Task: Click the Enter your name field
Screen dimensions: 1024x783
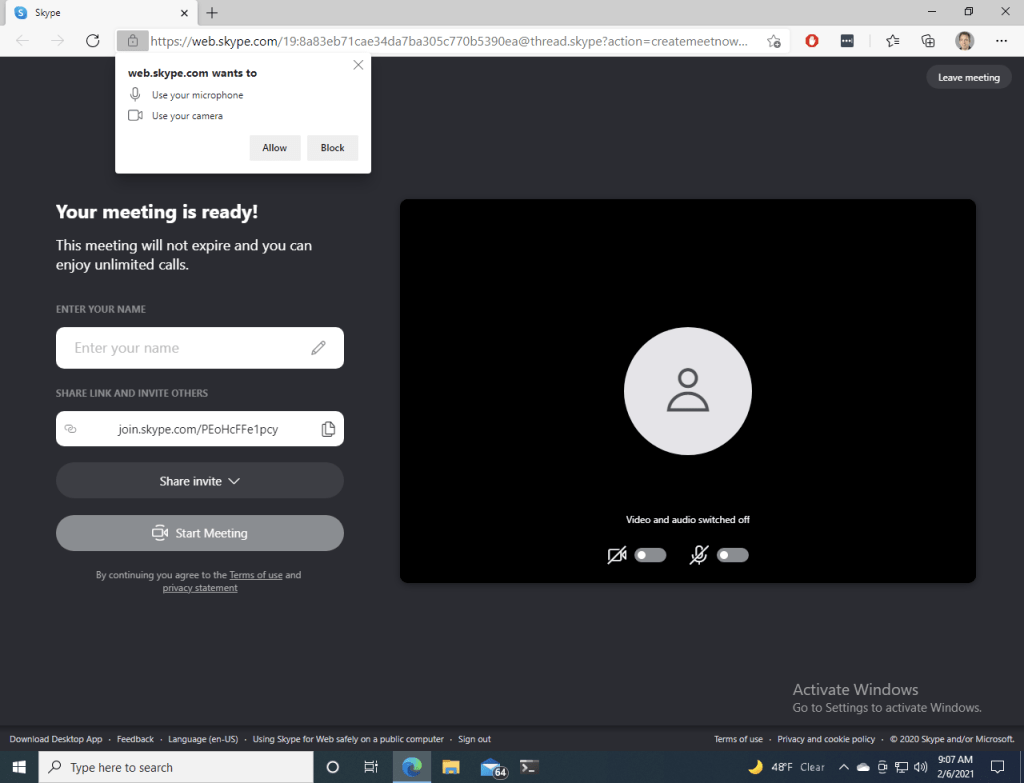Action: pos(185,348)
